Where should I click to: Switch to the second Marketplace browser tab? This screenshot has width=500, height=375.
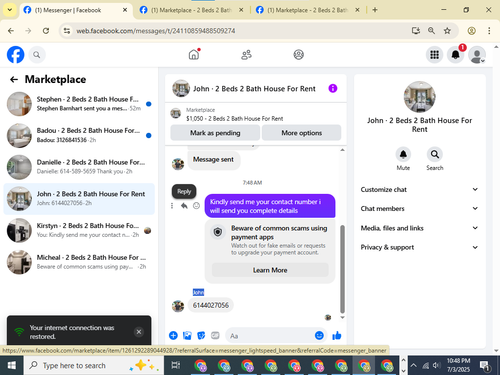point(191,10)
